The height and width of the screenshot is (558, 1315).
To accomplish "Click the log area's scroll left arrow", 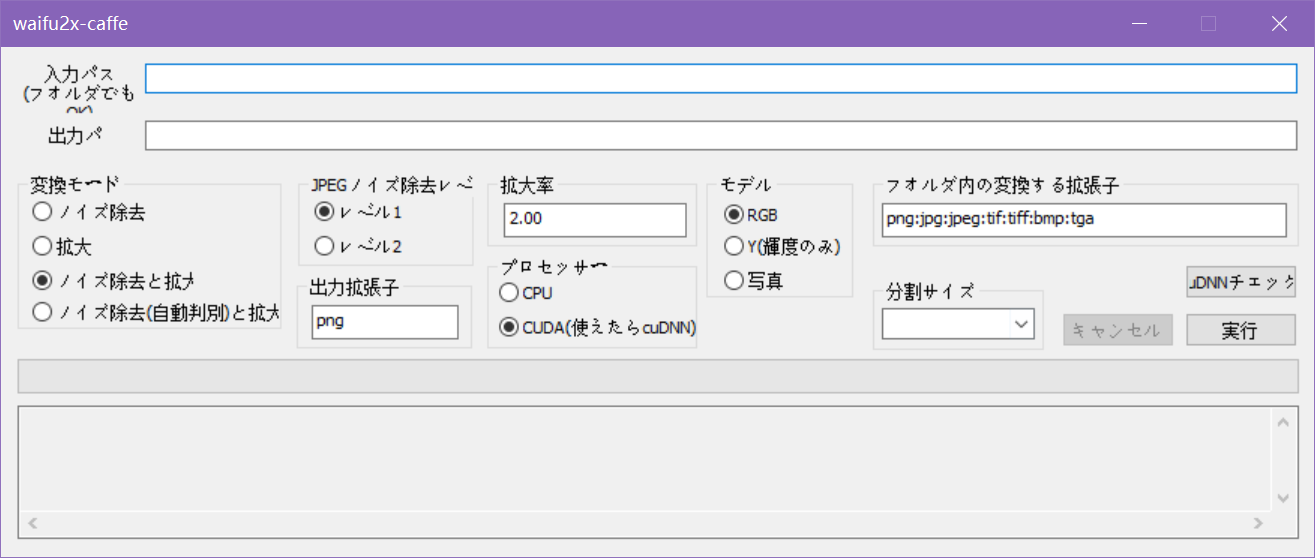I will tap(33, 523).
